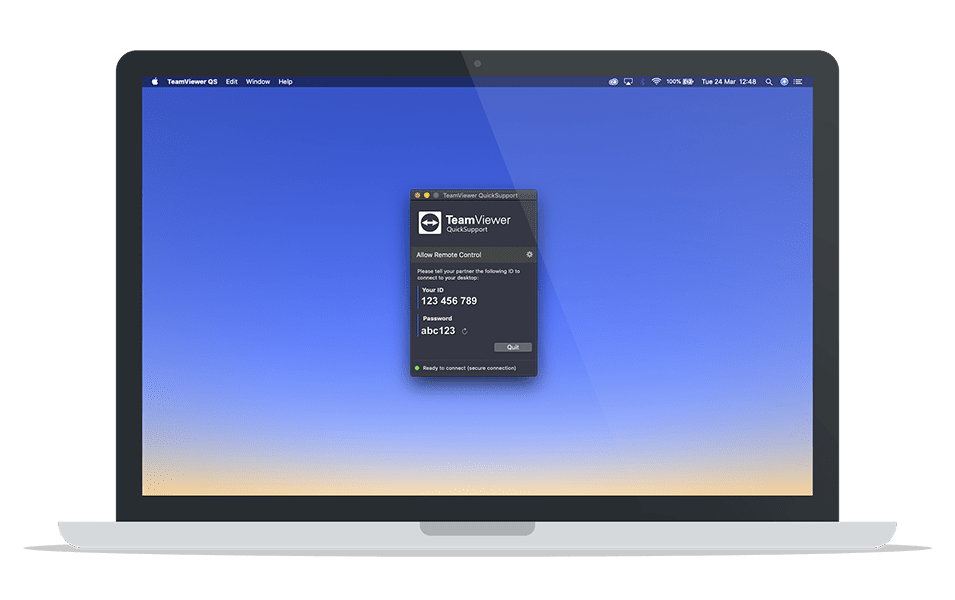Image resolution: width=955 pixels, height=600 pixels.
Task: Open the Help menu
Action: point(286,82)
